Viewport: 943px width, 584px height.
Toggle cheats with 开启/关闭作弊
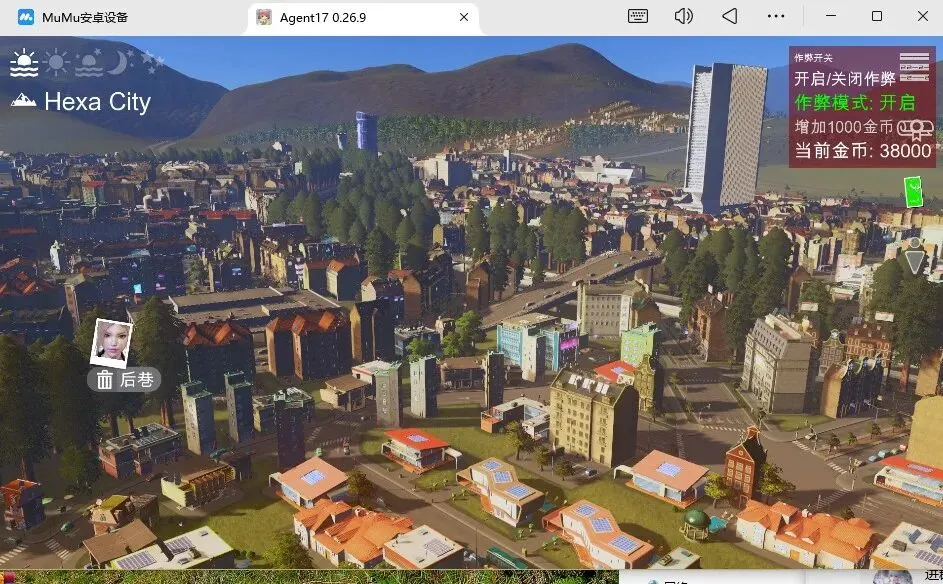click(x=844, y=79)
